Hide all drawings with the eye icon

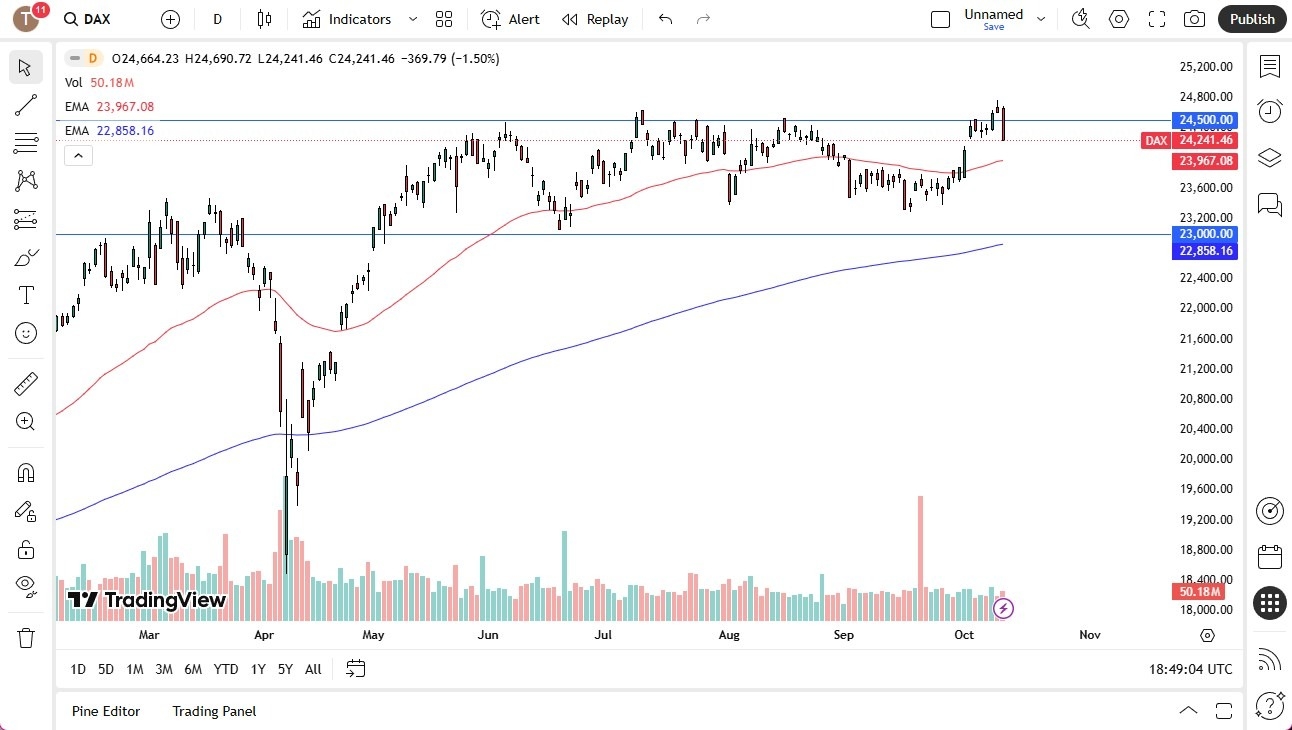25,585
